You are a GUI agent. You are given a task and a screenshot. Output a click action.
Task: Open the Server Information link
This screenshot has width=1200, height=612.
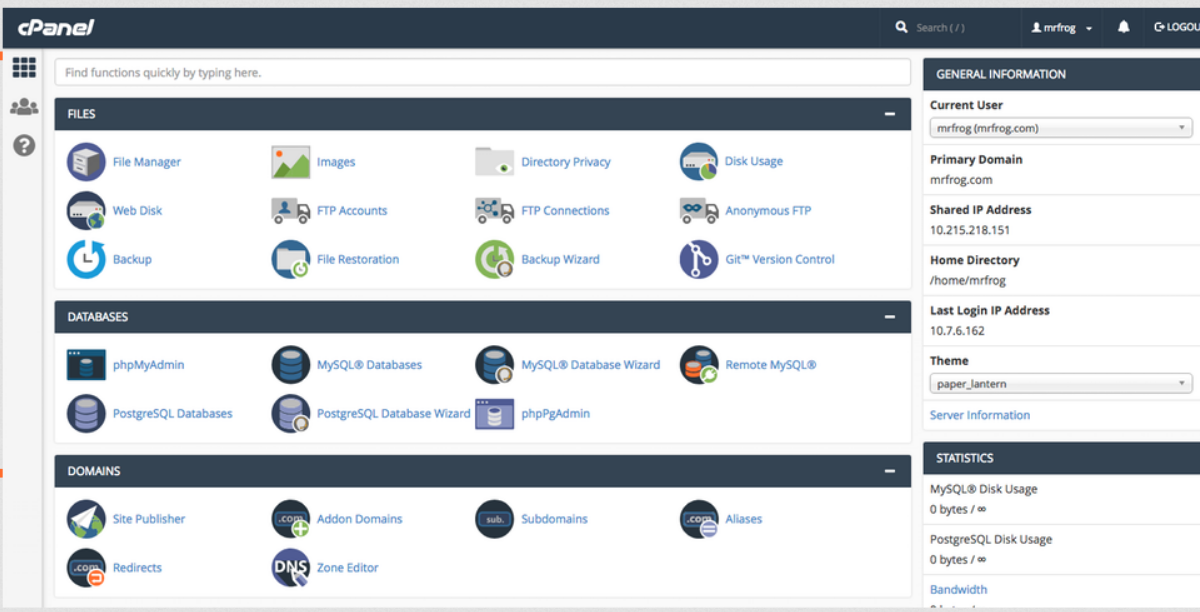[980, 415]
